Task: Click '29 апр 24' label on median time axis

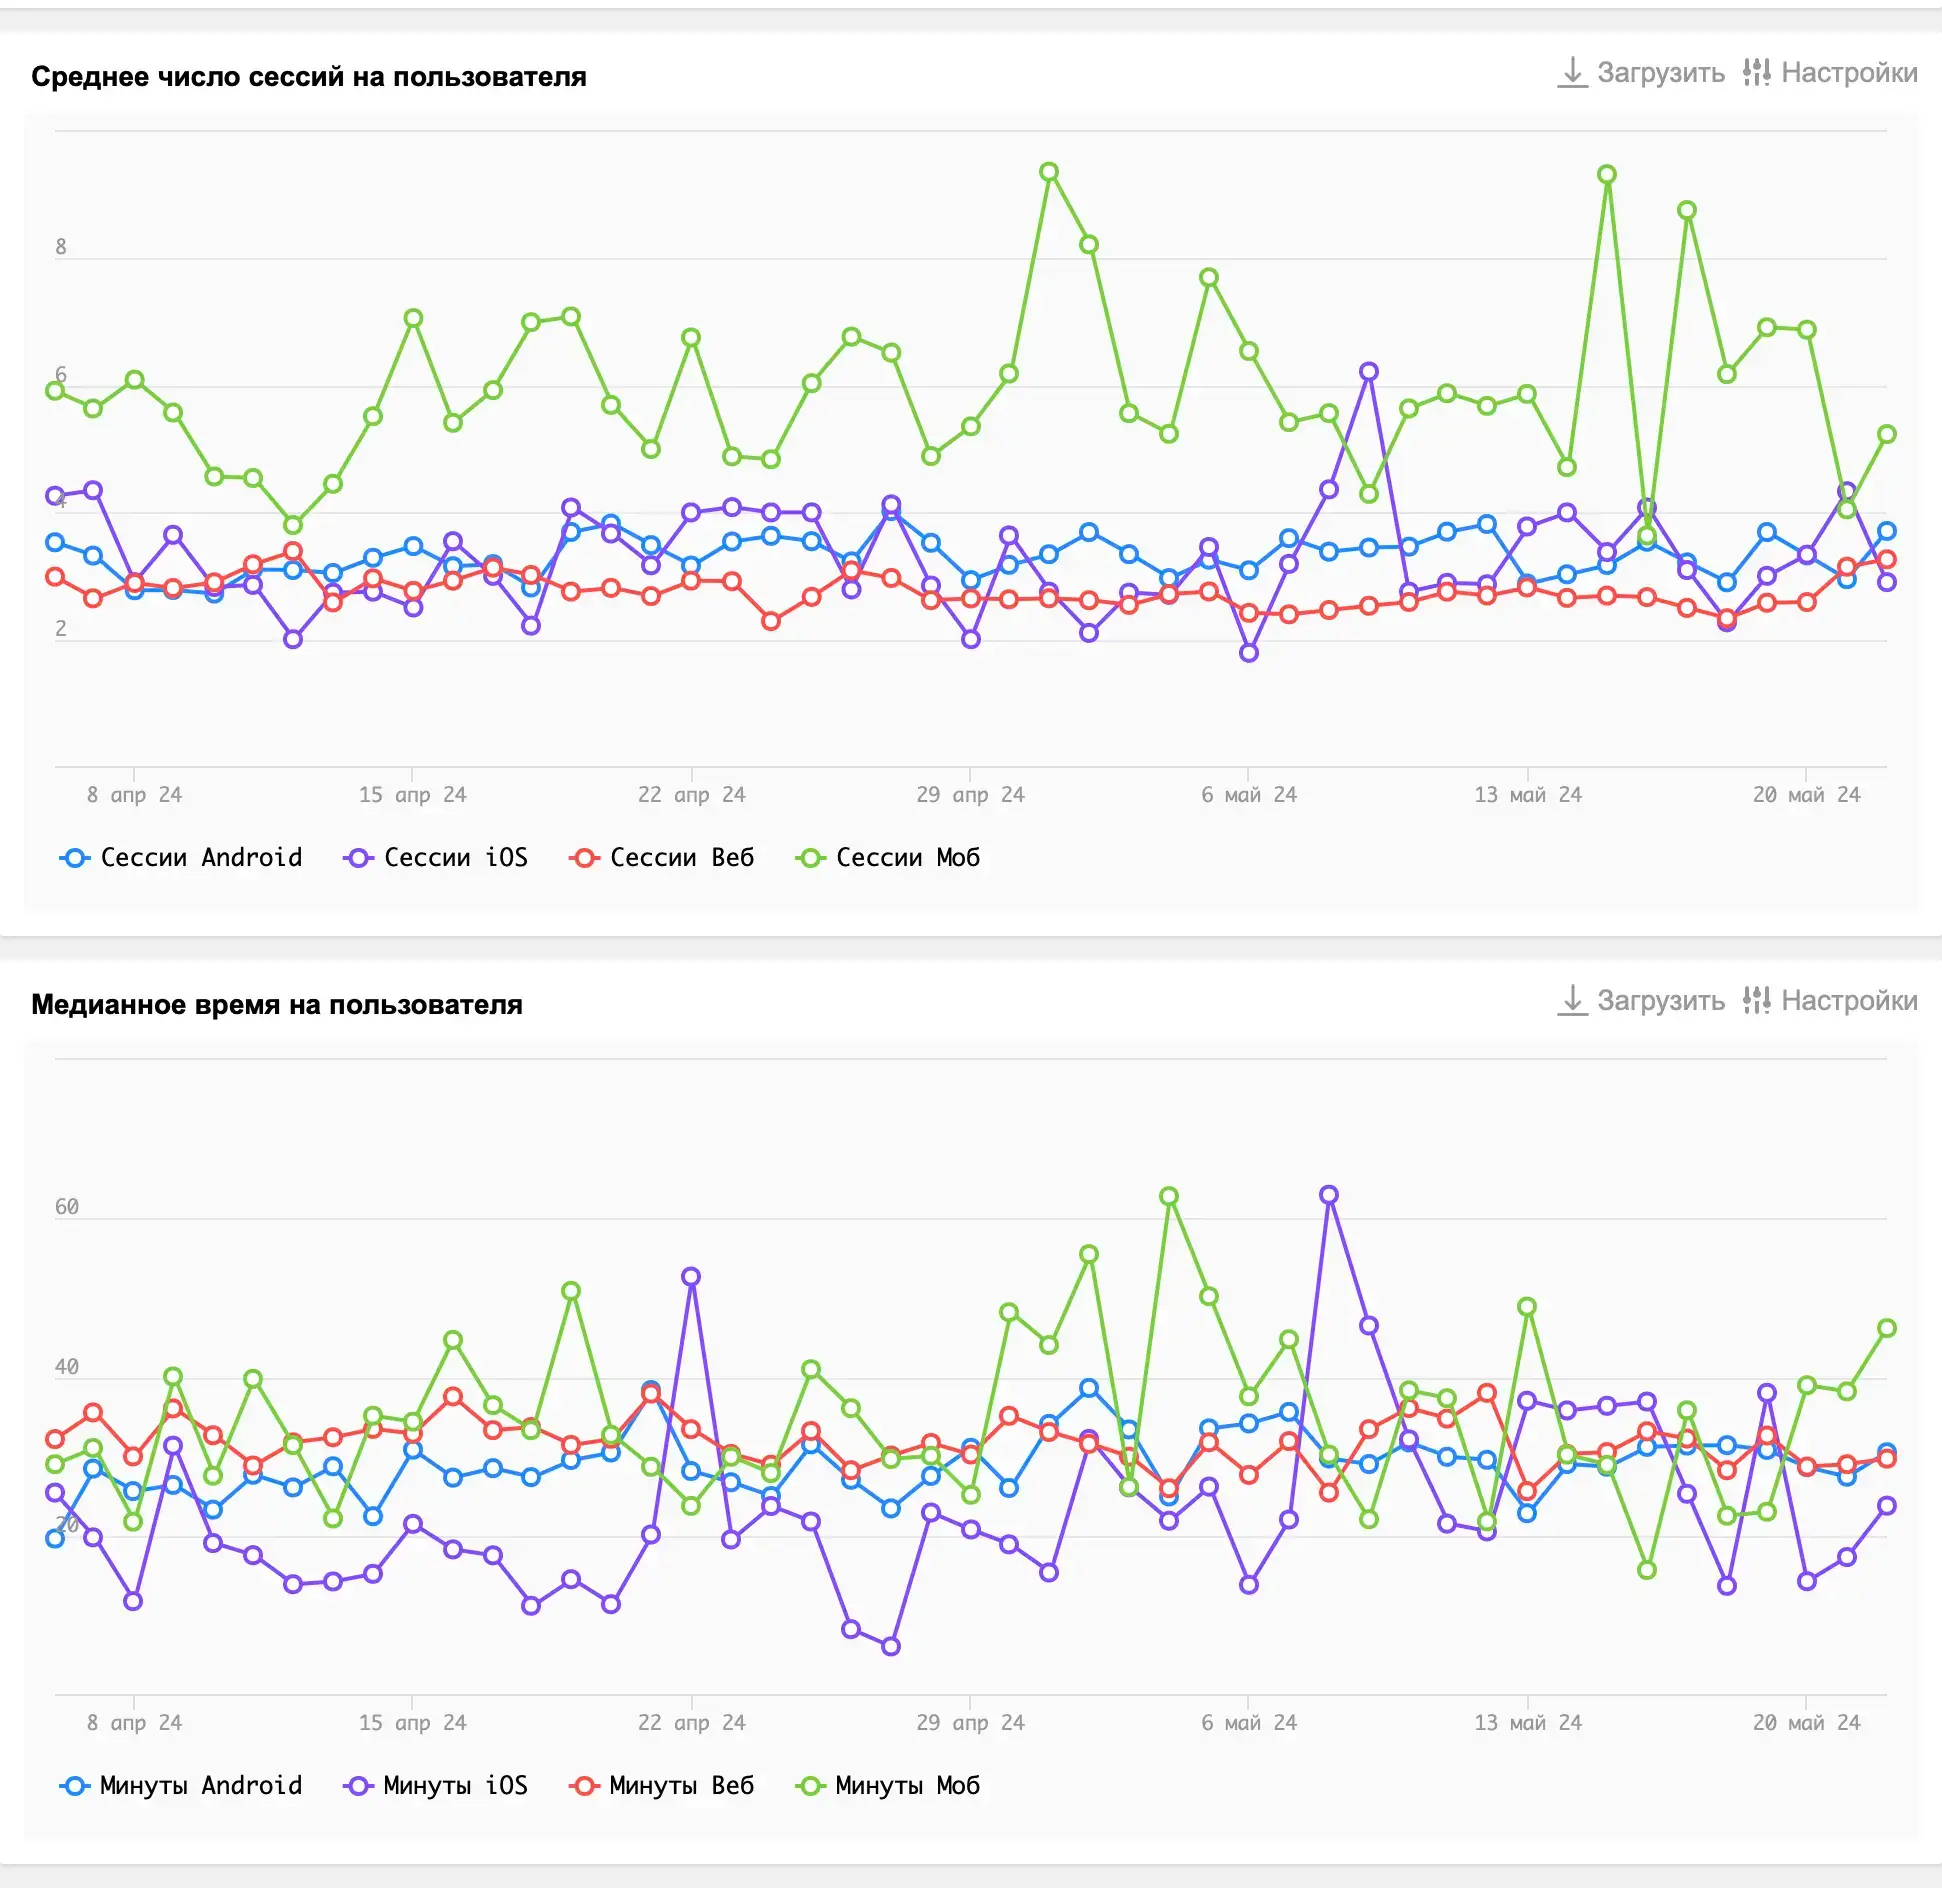Action: [970, 1723]
